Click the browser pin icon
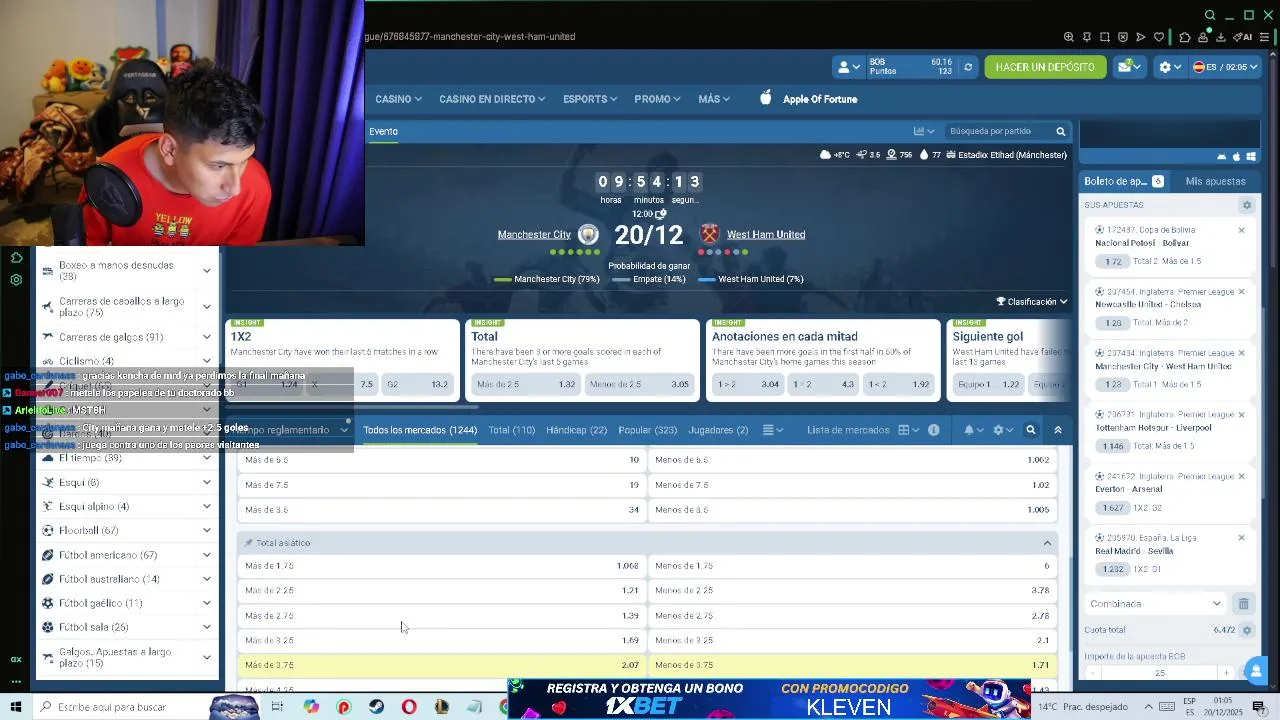 pyautogui.click(x=1087, y=37)
